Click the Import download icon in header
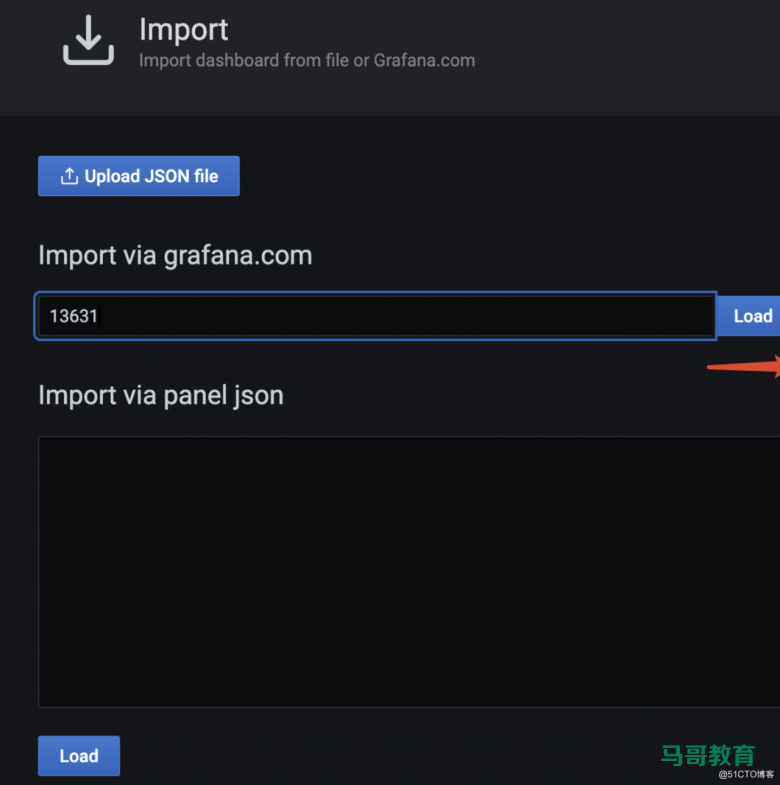Image resolution: width=780 pixels, height=785 pixels. click(x=89, y=40)
